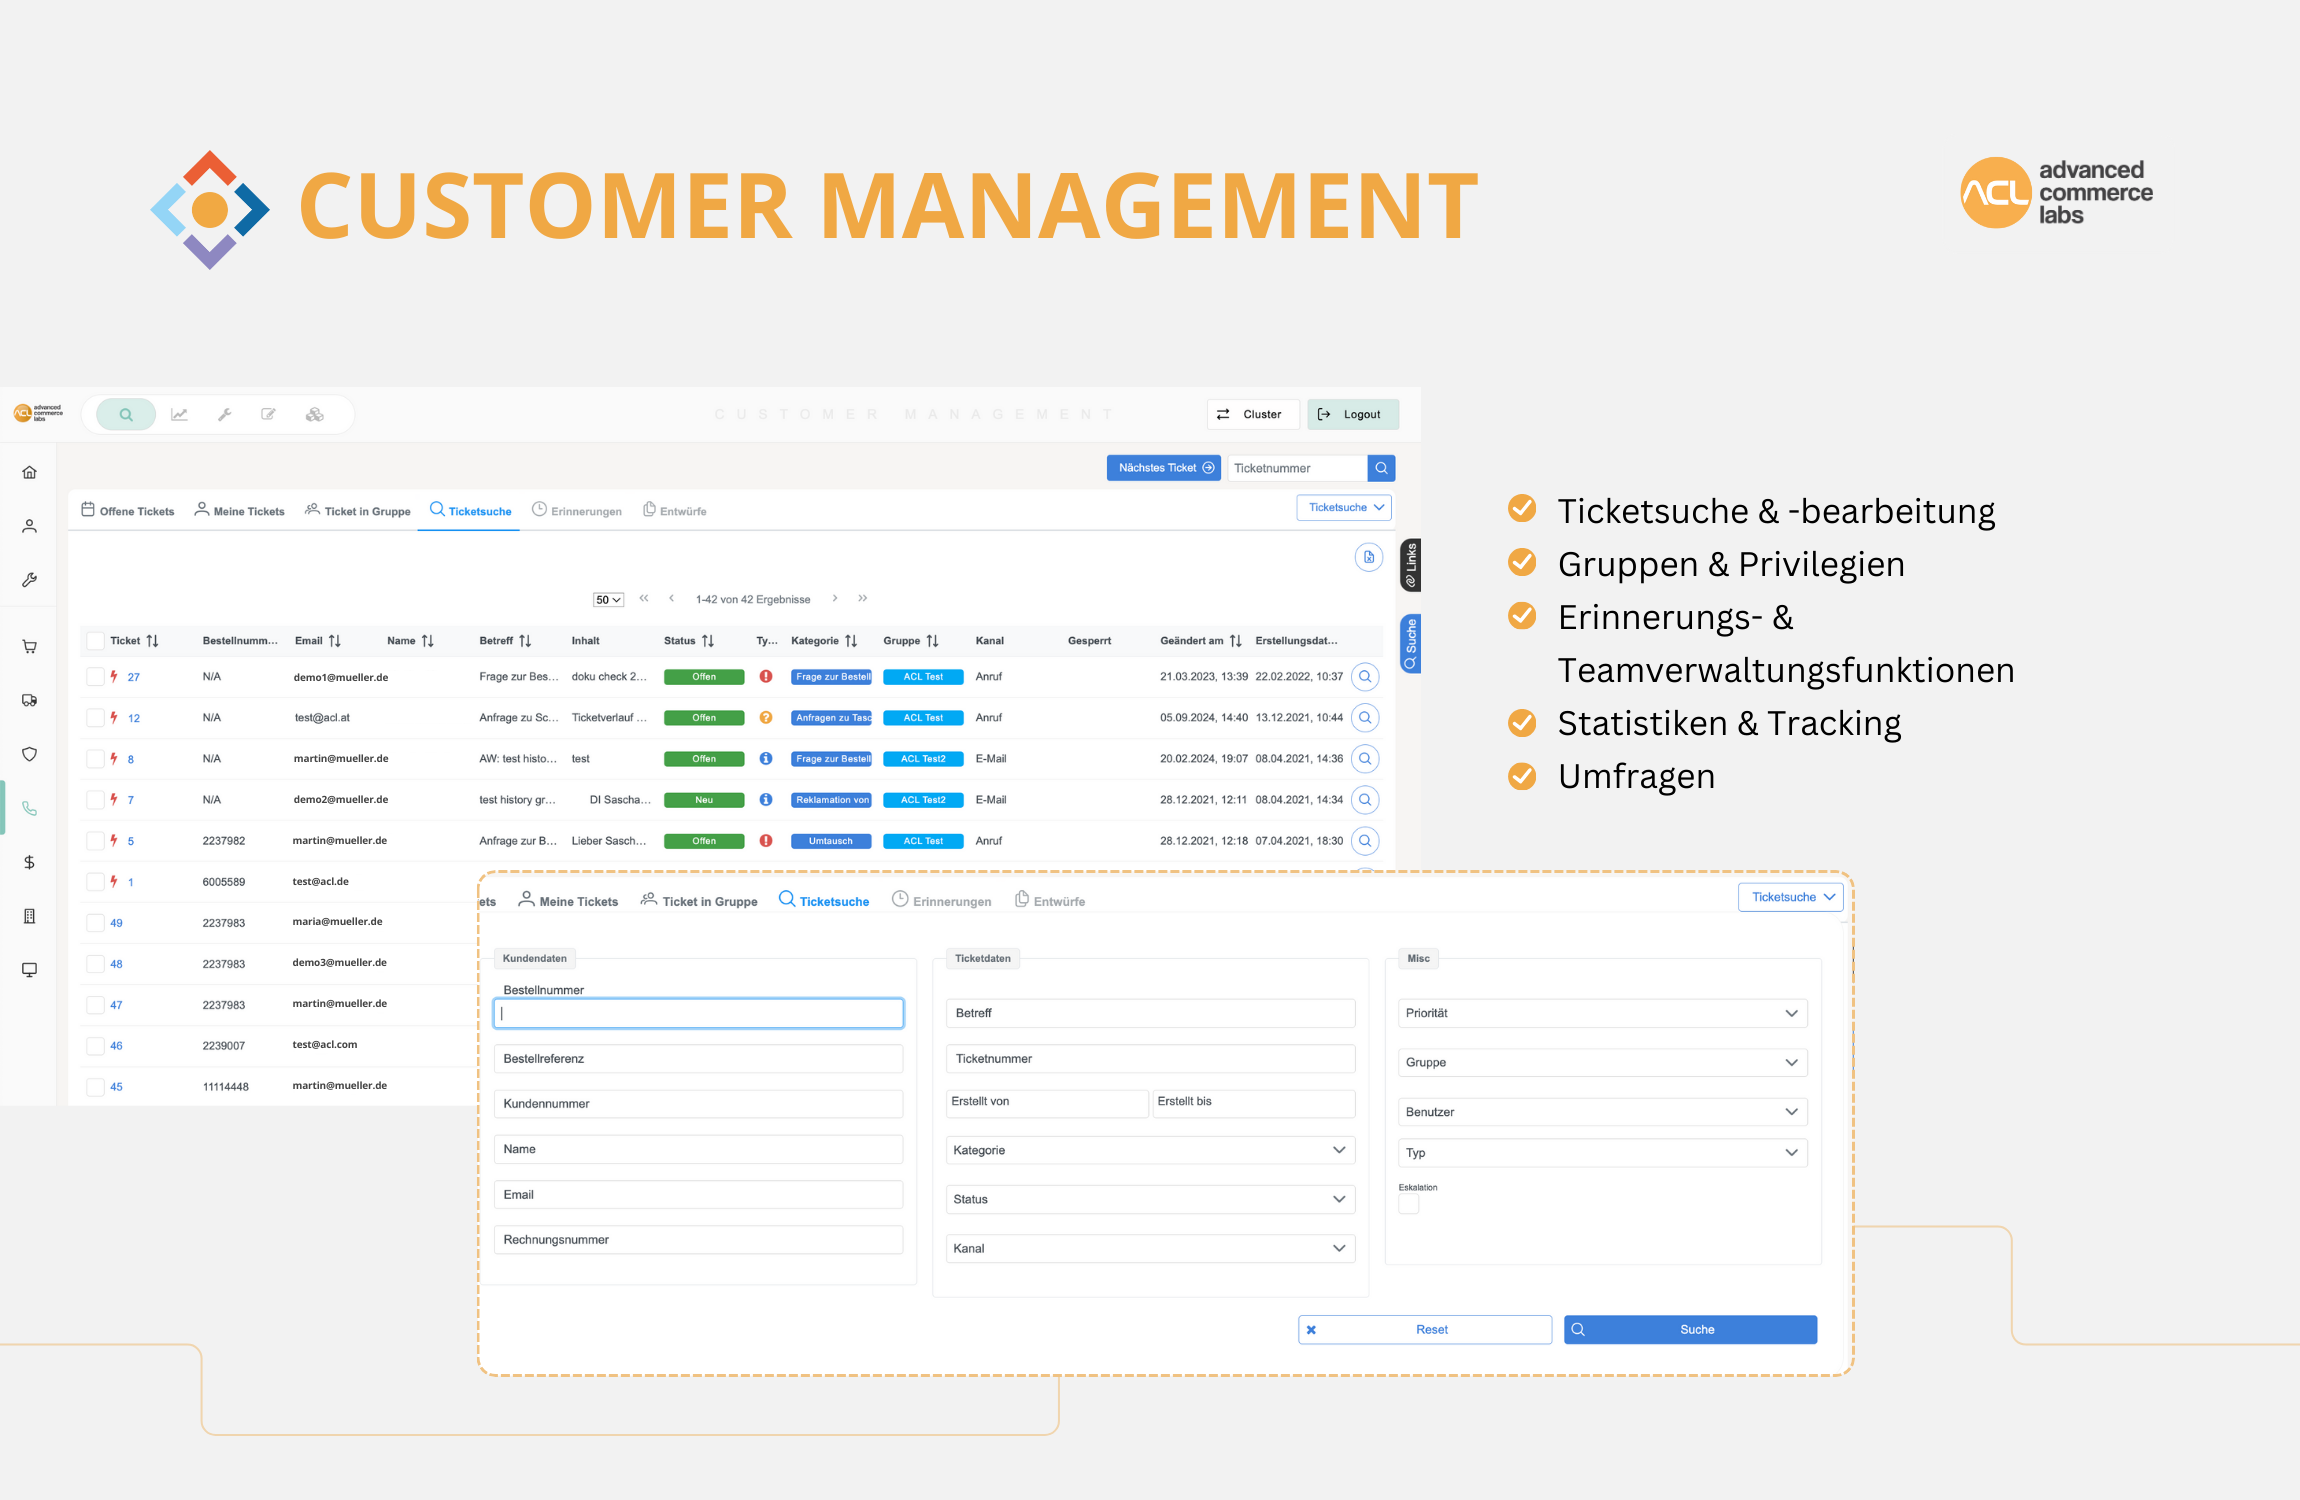Viewport: 2300px width, 1500px height.
Task: Enable the Eskalation checkbox
Action: (x=1408, y=1204)
